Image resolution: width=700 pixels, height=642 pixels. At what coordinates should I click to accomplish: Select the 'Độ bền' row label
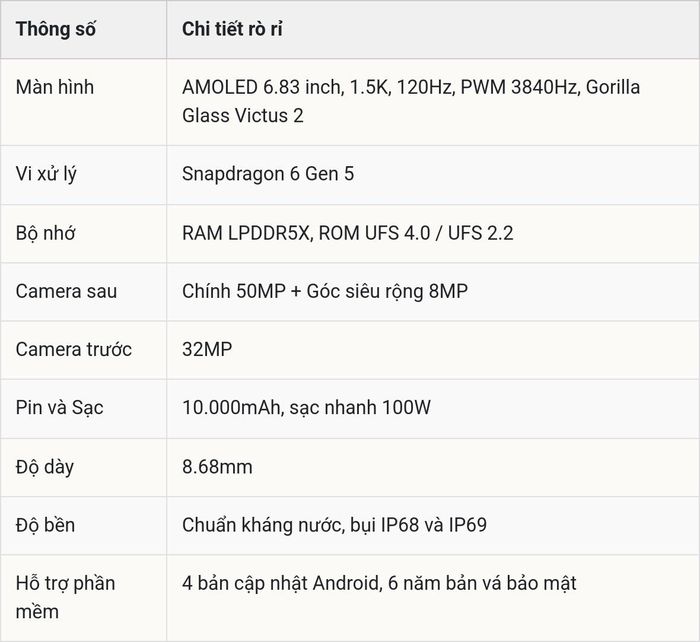tap(45, 525)
